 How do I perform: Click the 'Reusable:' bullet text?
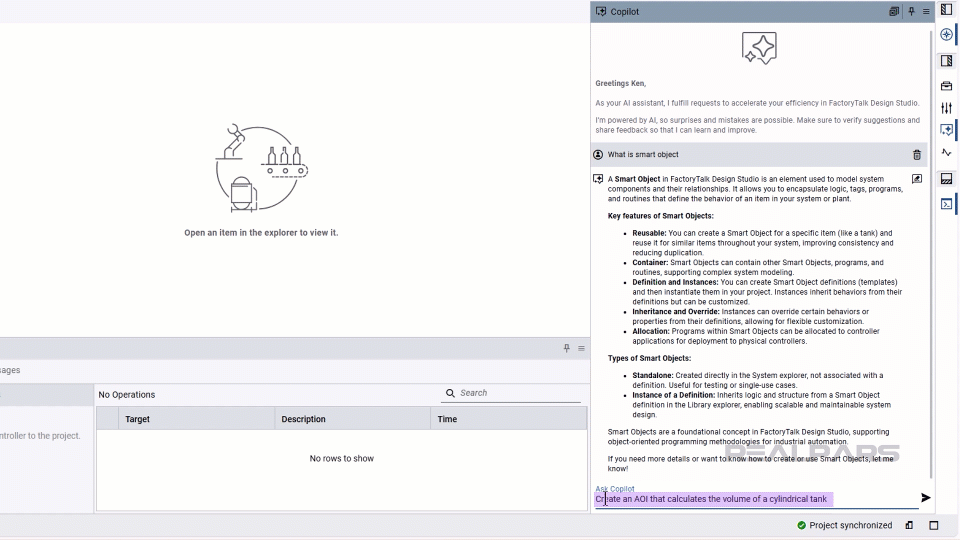pos(649,233)
